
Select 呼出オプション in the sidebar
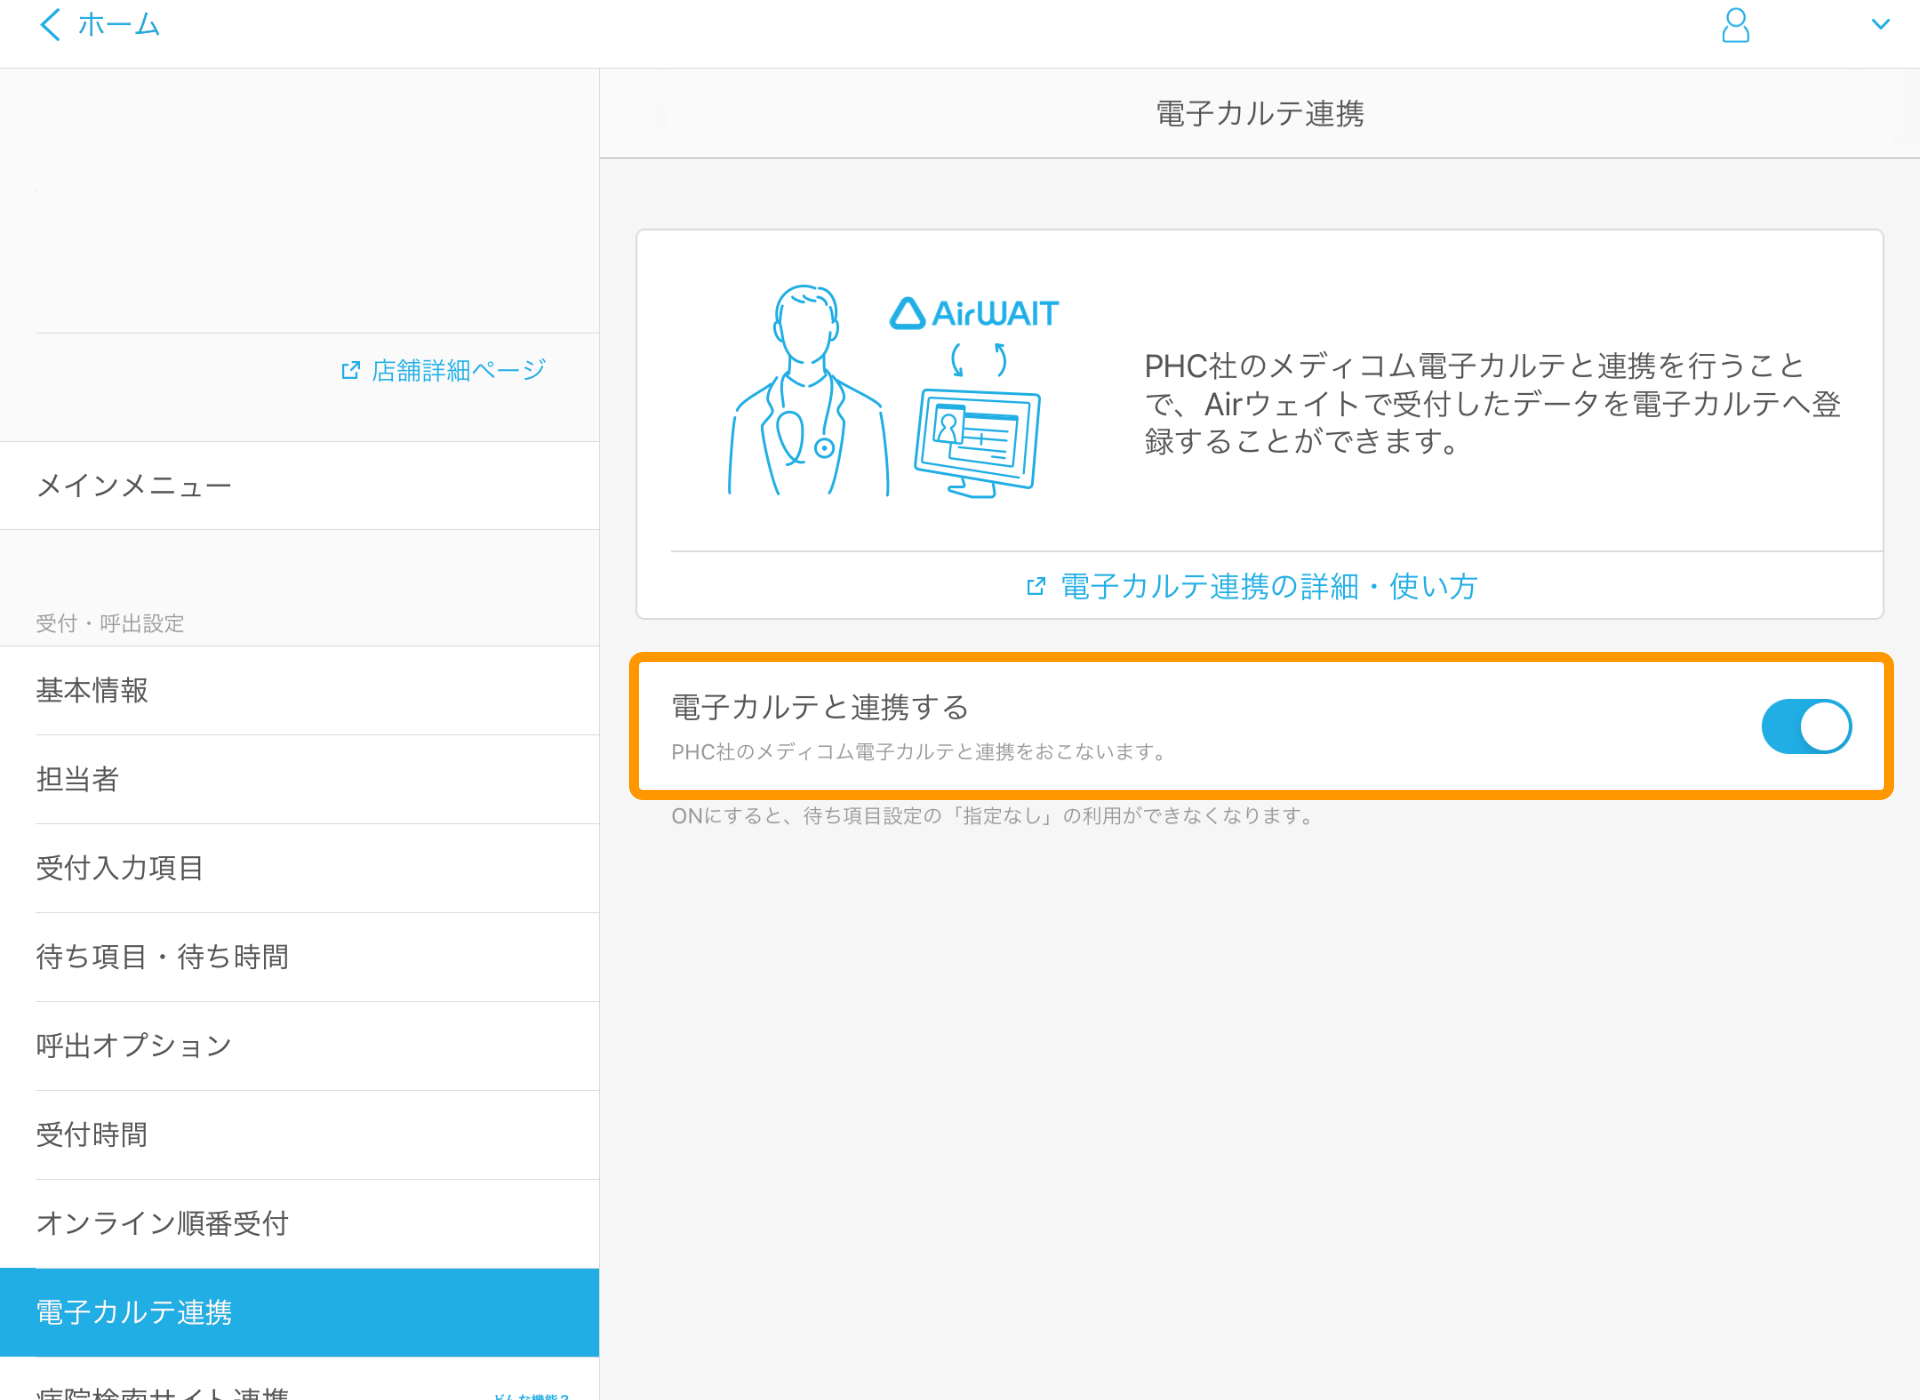click(300, 1046)
